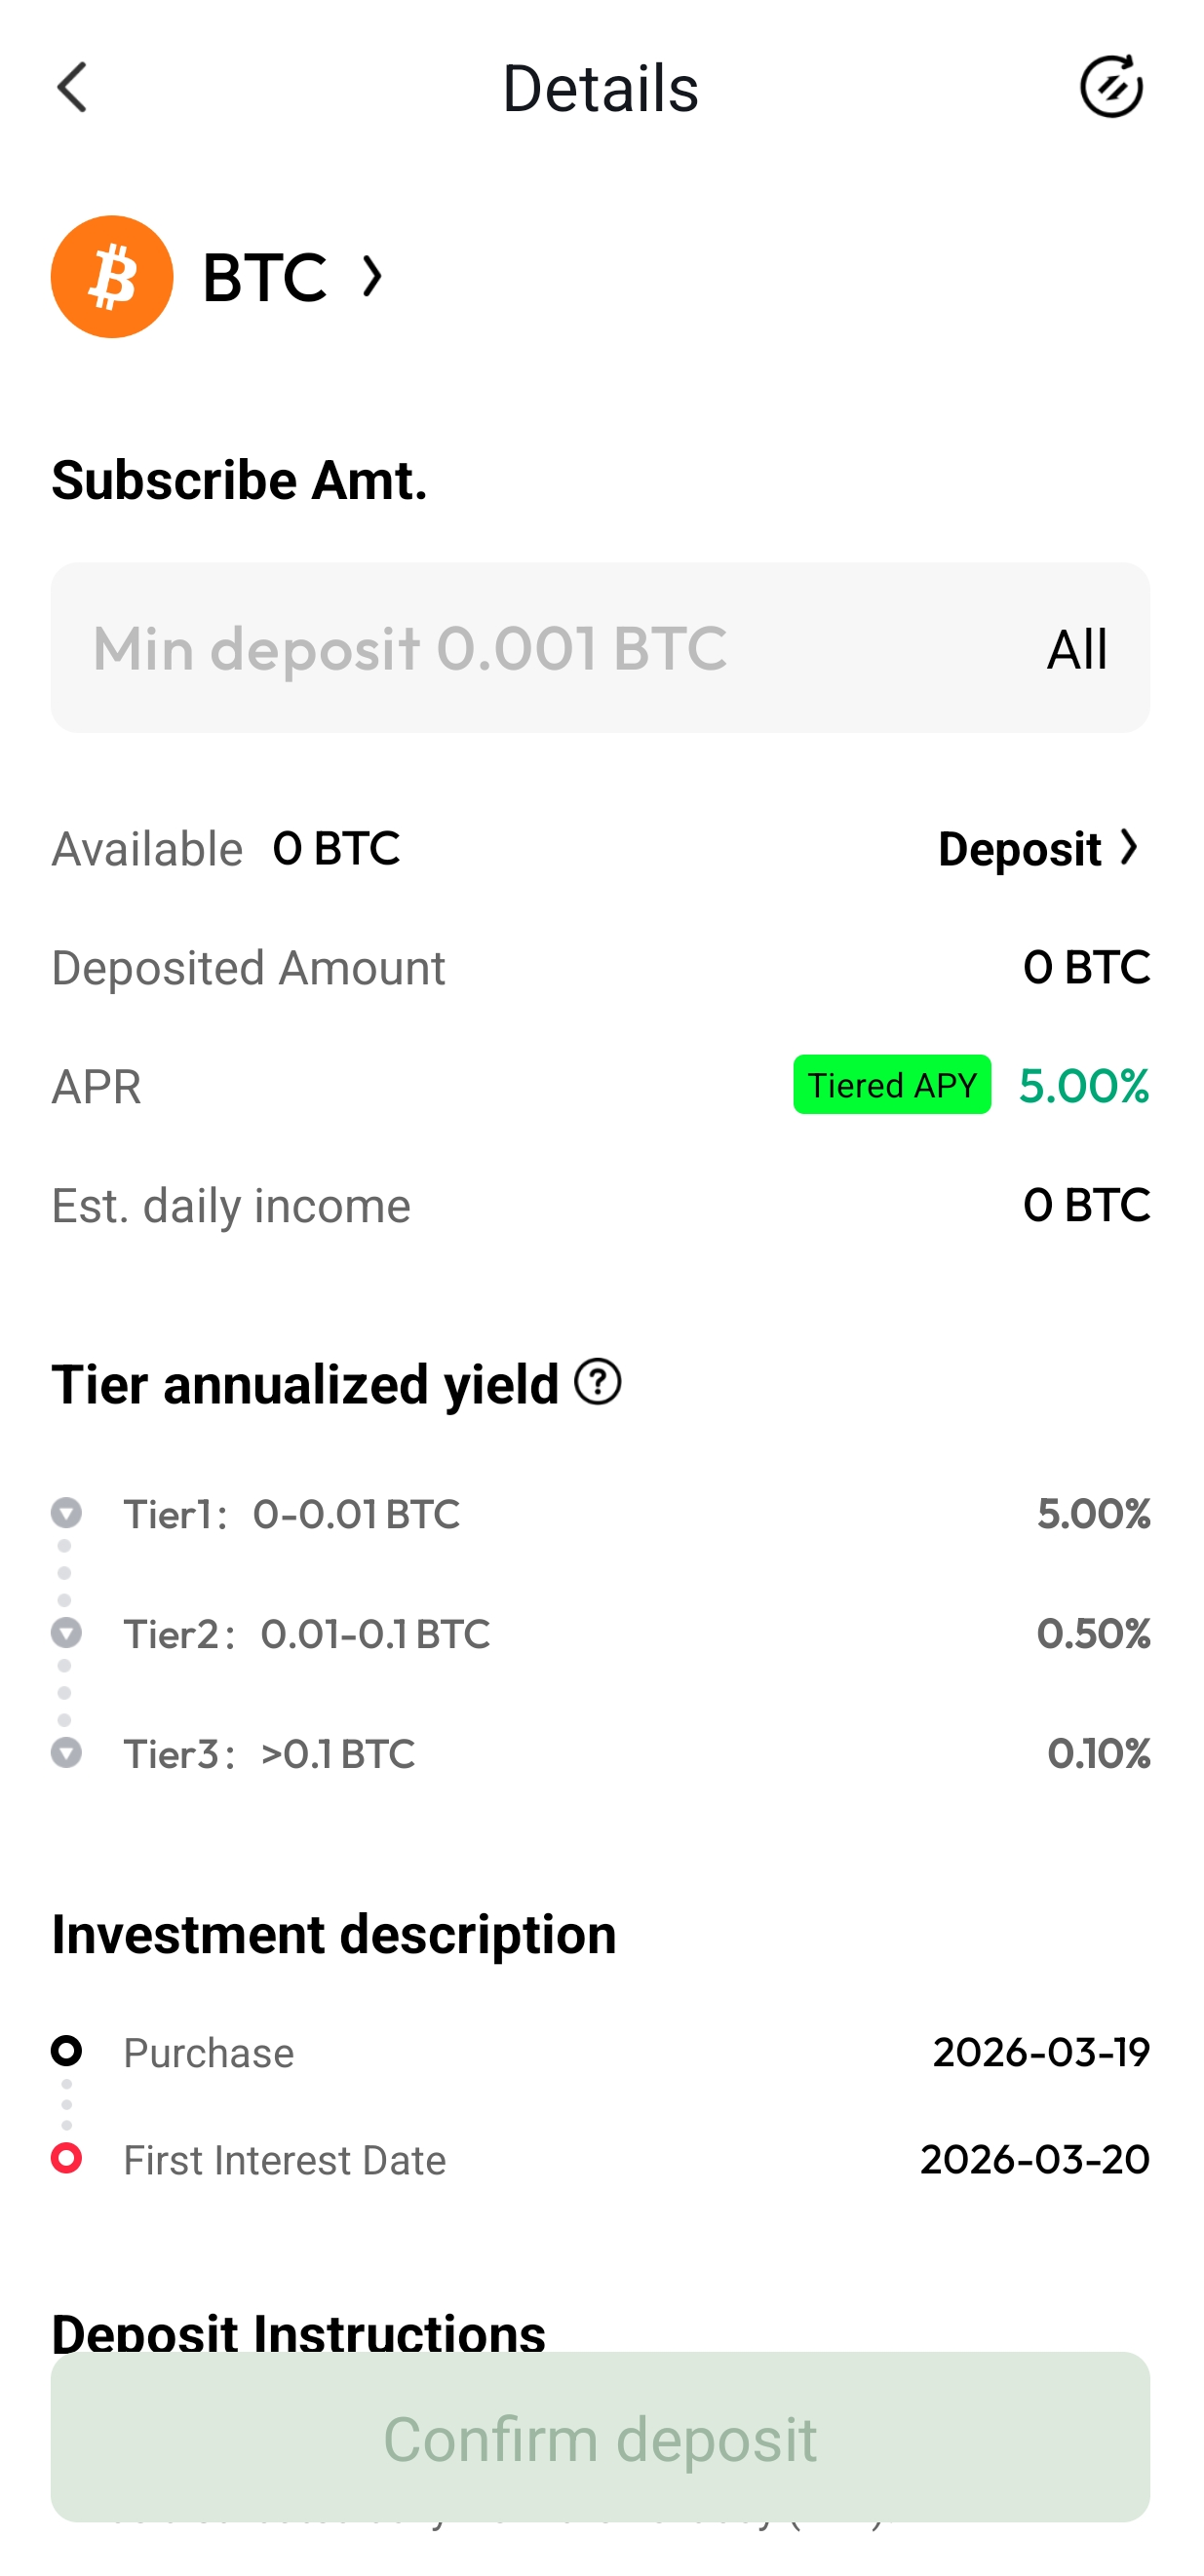Screen dimensions: 1204x2576
Task: Select the Tier2 0.01-0.1 BTC row
Action: pos(600,1634)
